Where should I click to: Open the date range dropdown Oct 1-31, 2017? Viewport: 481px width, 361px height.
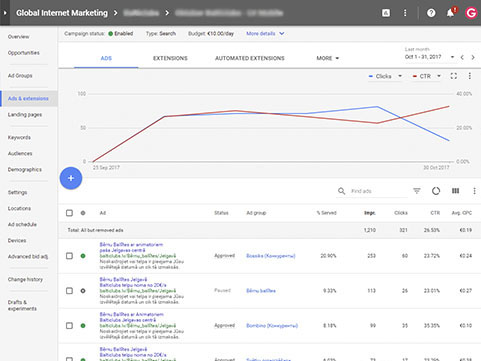click(429, 57)
